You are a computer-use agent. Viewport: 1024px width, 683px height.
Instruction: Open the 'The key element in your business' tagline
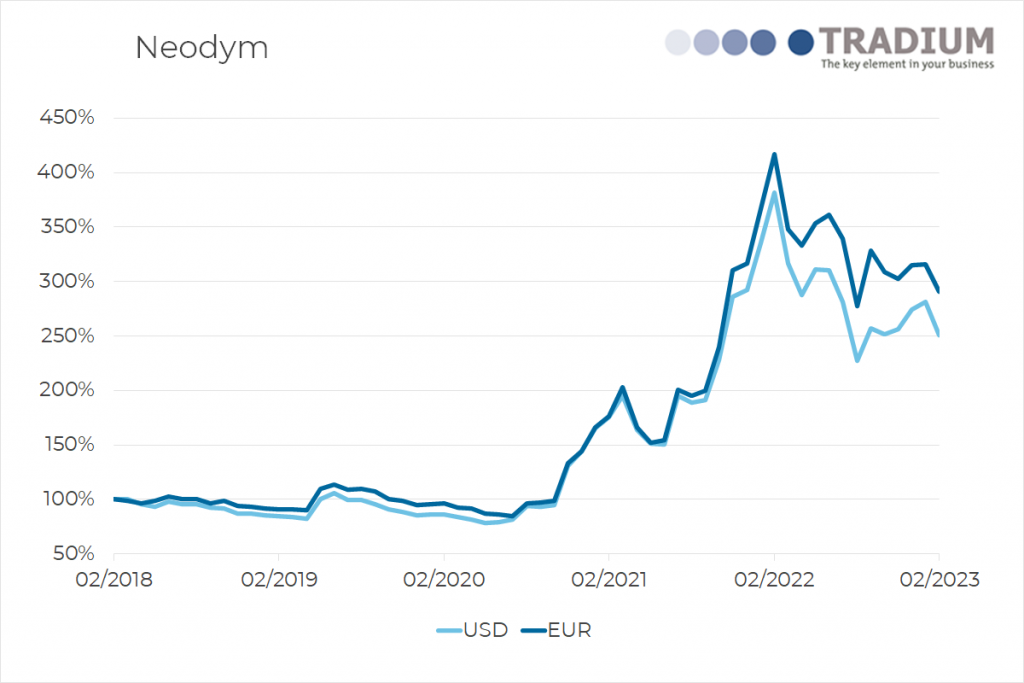[907, 65]
